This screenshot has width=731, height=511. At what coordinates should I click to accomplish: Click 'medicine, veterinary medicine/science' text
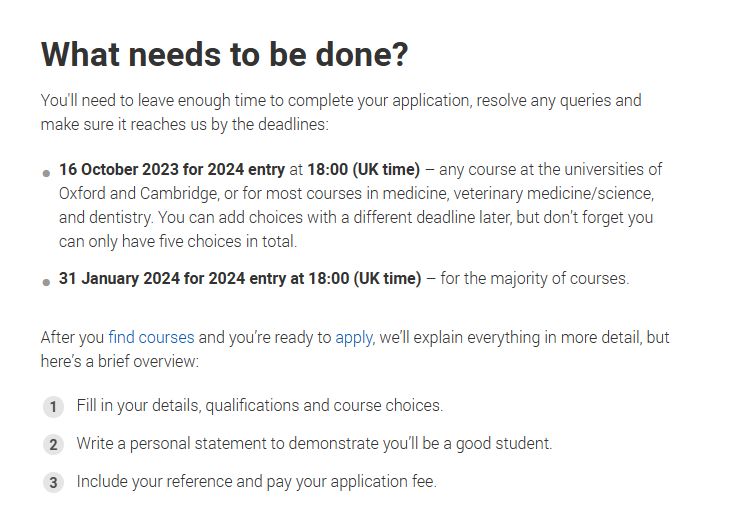click(x=517, y=193)
